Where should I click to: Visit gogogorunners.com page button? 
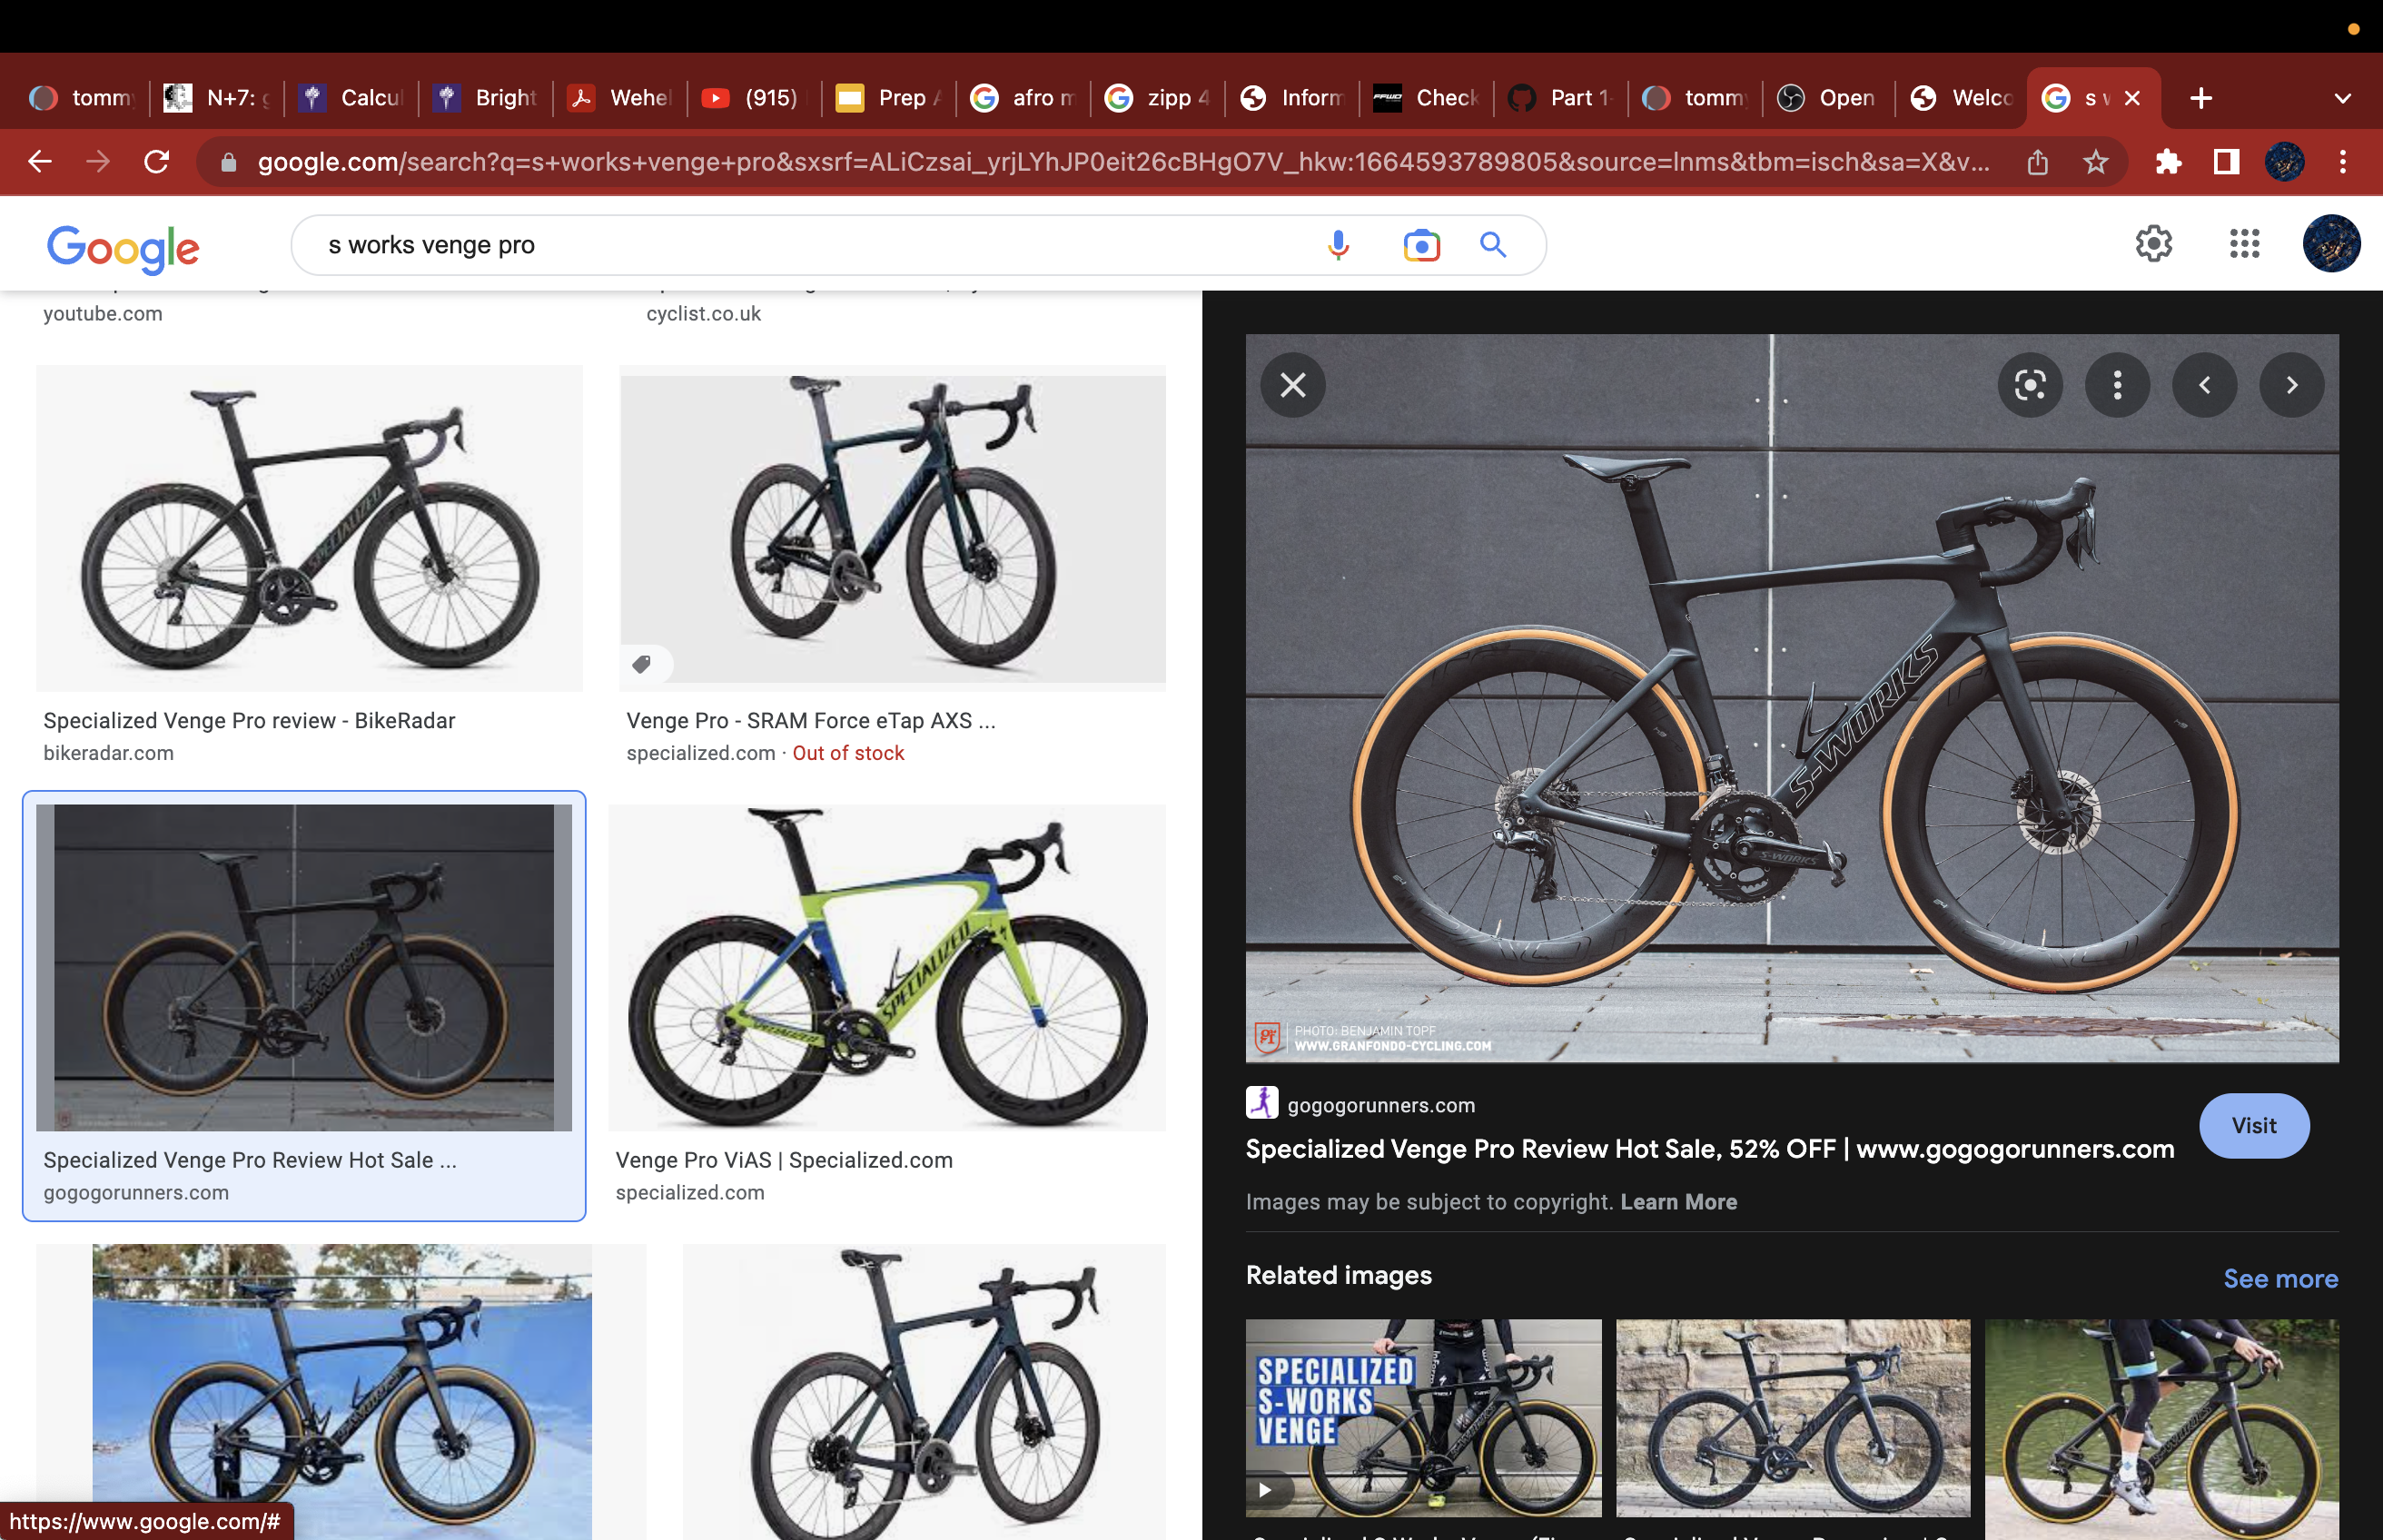(x=2254, y=1126)
